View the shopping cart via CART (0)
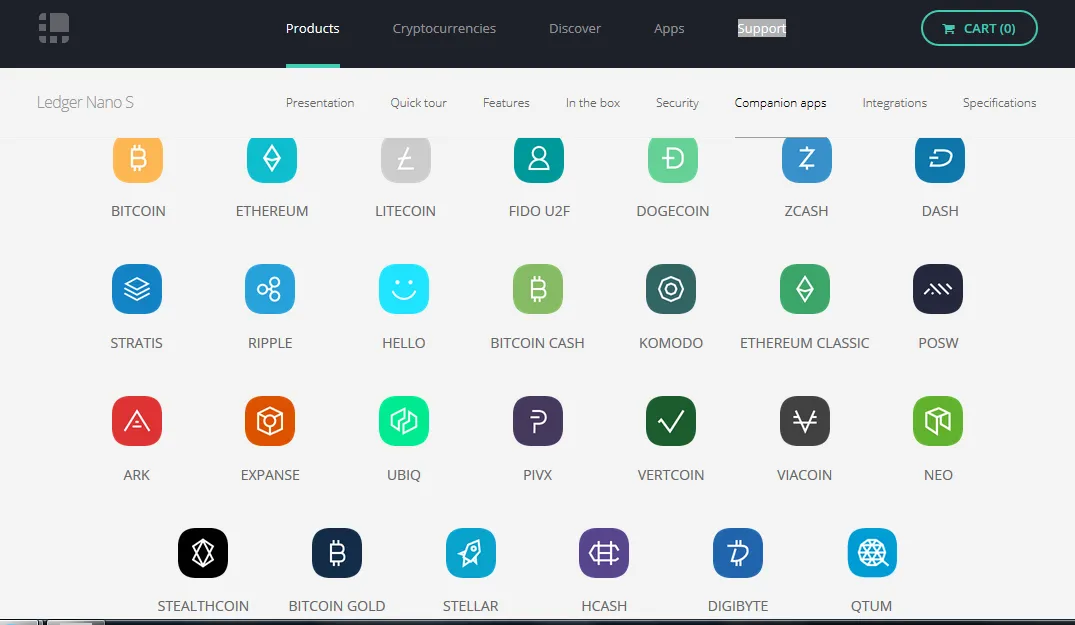 coord(979,28)
